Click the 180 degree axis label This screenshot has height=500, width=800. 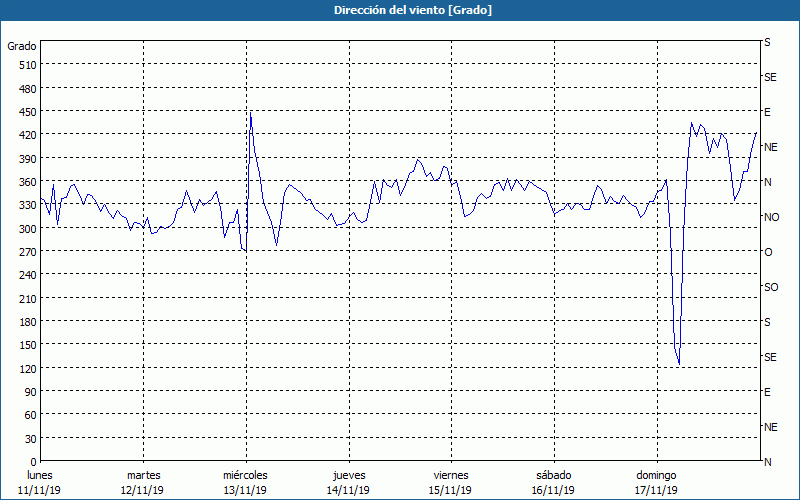pos(29,322)
